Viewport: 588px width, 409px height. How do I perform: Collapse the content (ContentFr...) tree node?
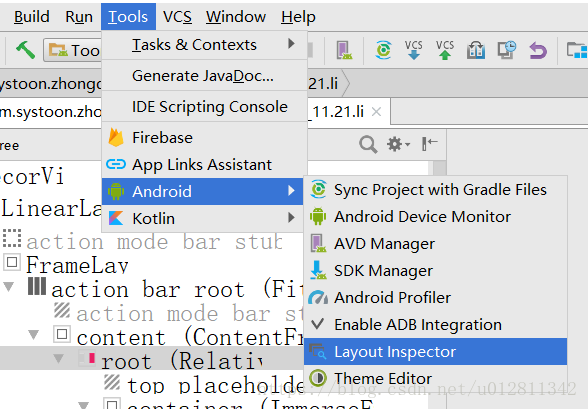pyautogui.click(x=33, y=334)
